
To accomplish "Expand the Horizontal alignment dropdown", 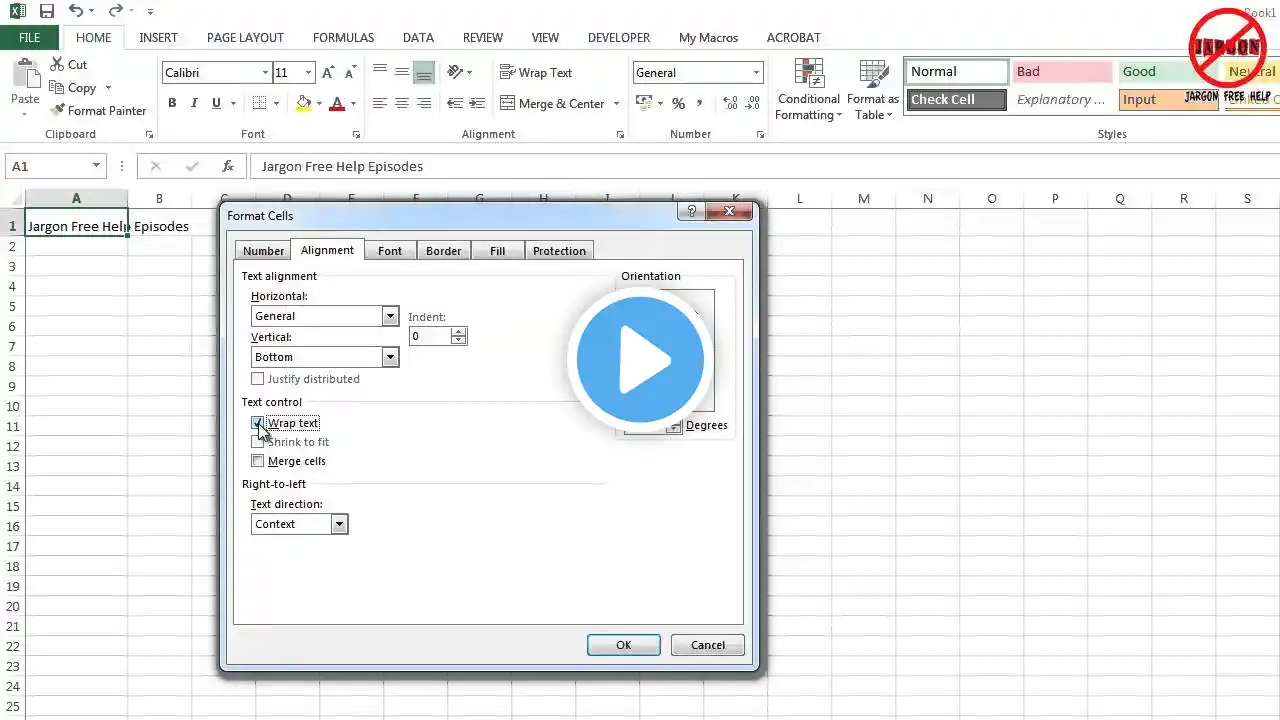I will click(390, 316).
